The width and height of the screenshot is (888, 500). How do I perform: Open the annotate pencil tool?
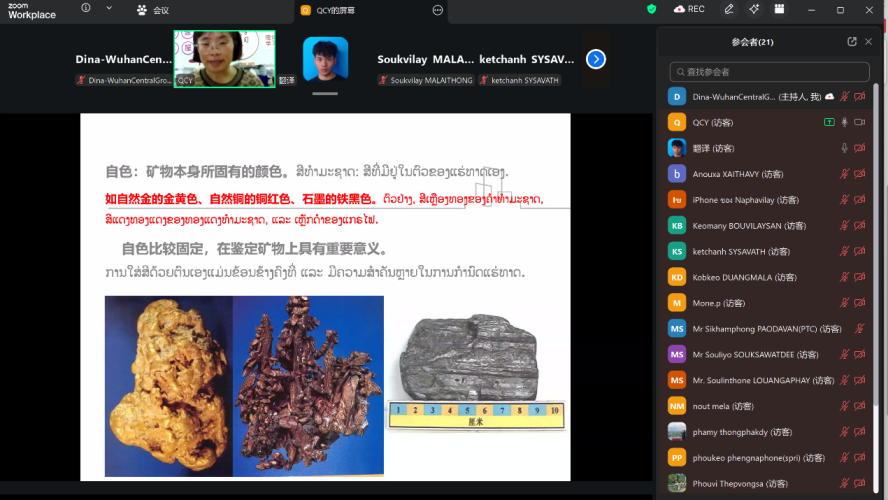(x=729, y=9)
